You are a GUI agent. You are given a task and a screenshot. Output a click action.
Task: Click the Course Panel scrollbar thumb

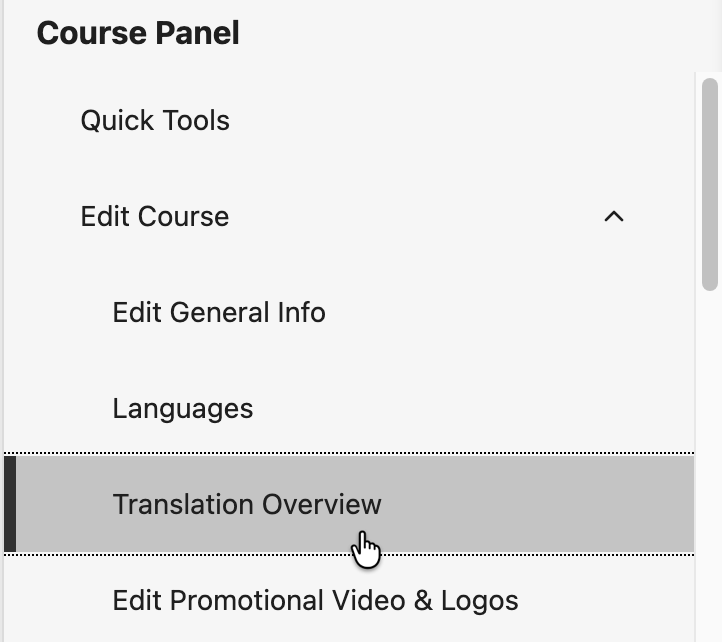(x=710, y=184)
